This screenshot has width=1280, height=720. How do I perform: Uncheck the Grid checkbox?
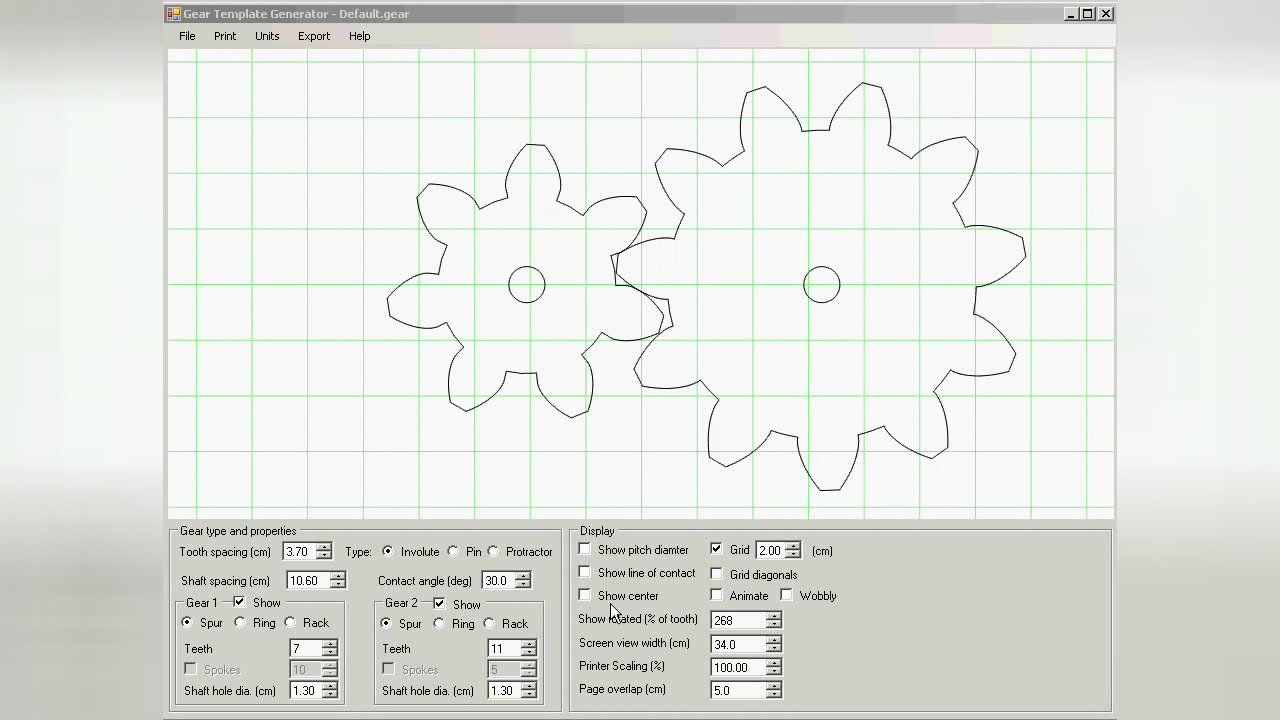716,549
